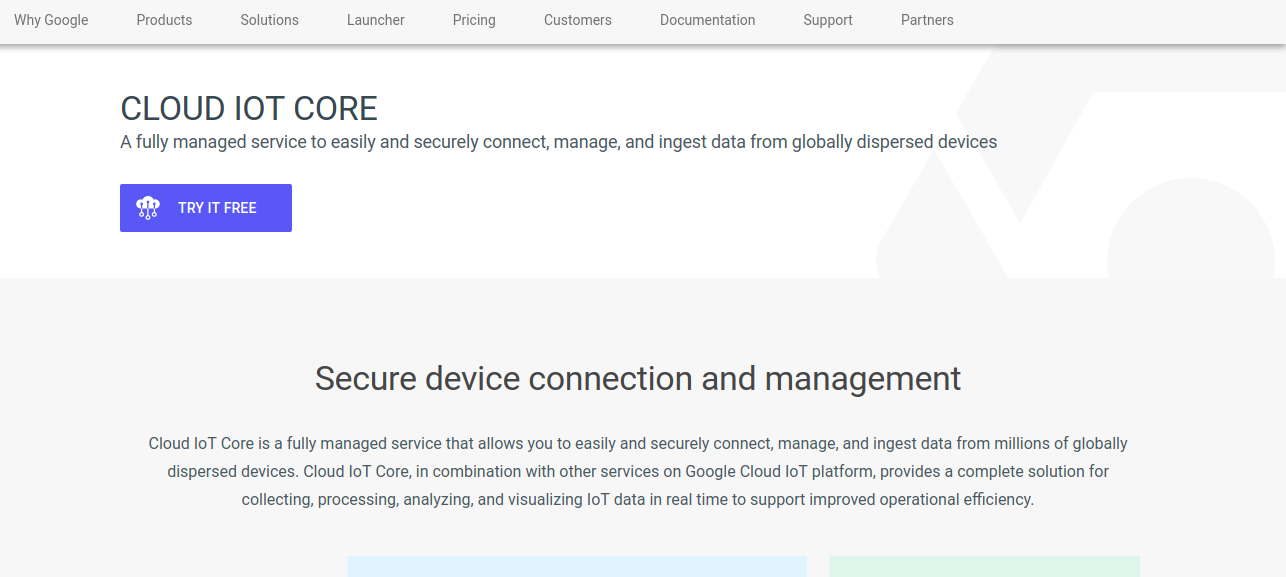This screenshot has width=1286, height=577.
Task: Select the light green card at the bottom
Action: pos(984,566)
